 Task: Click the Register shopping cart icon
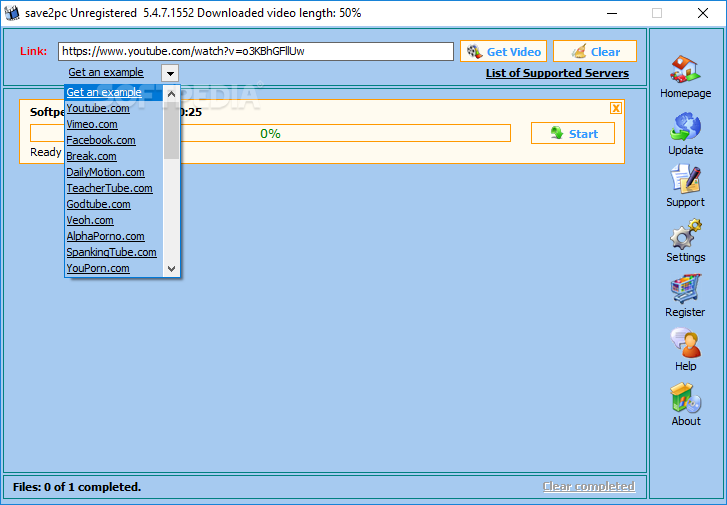click(x=685, y=288)
